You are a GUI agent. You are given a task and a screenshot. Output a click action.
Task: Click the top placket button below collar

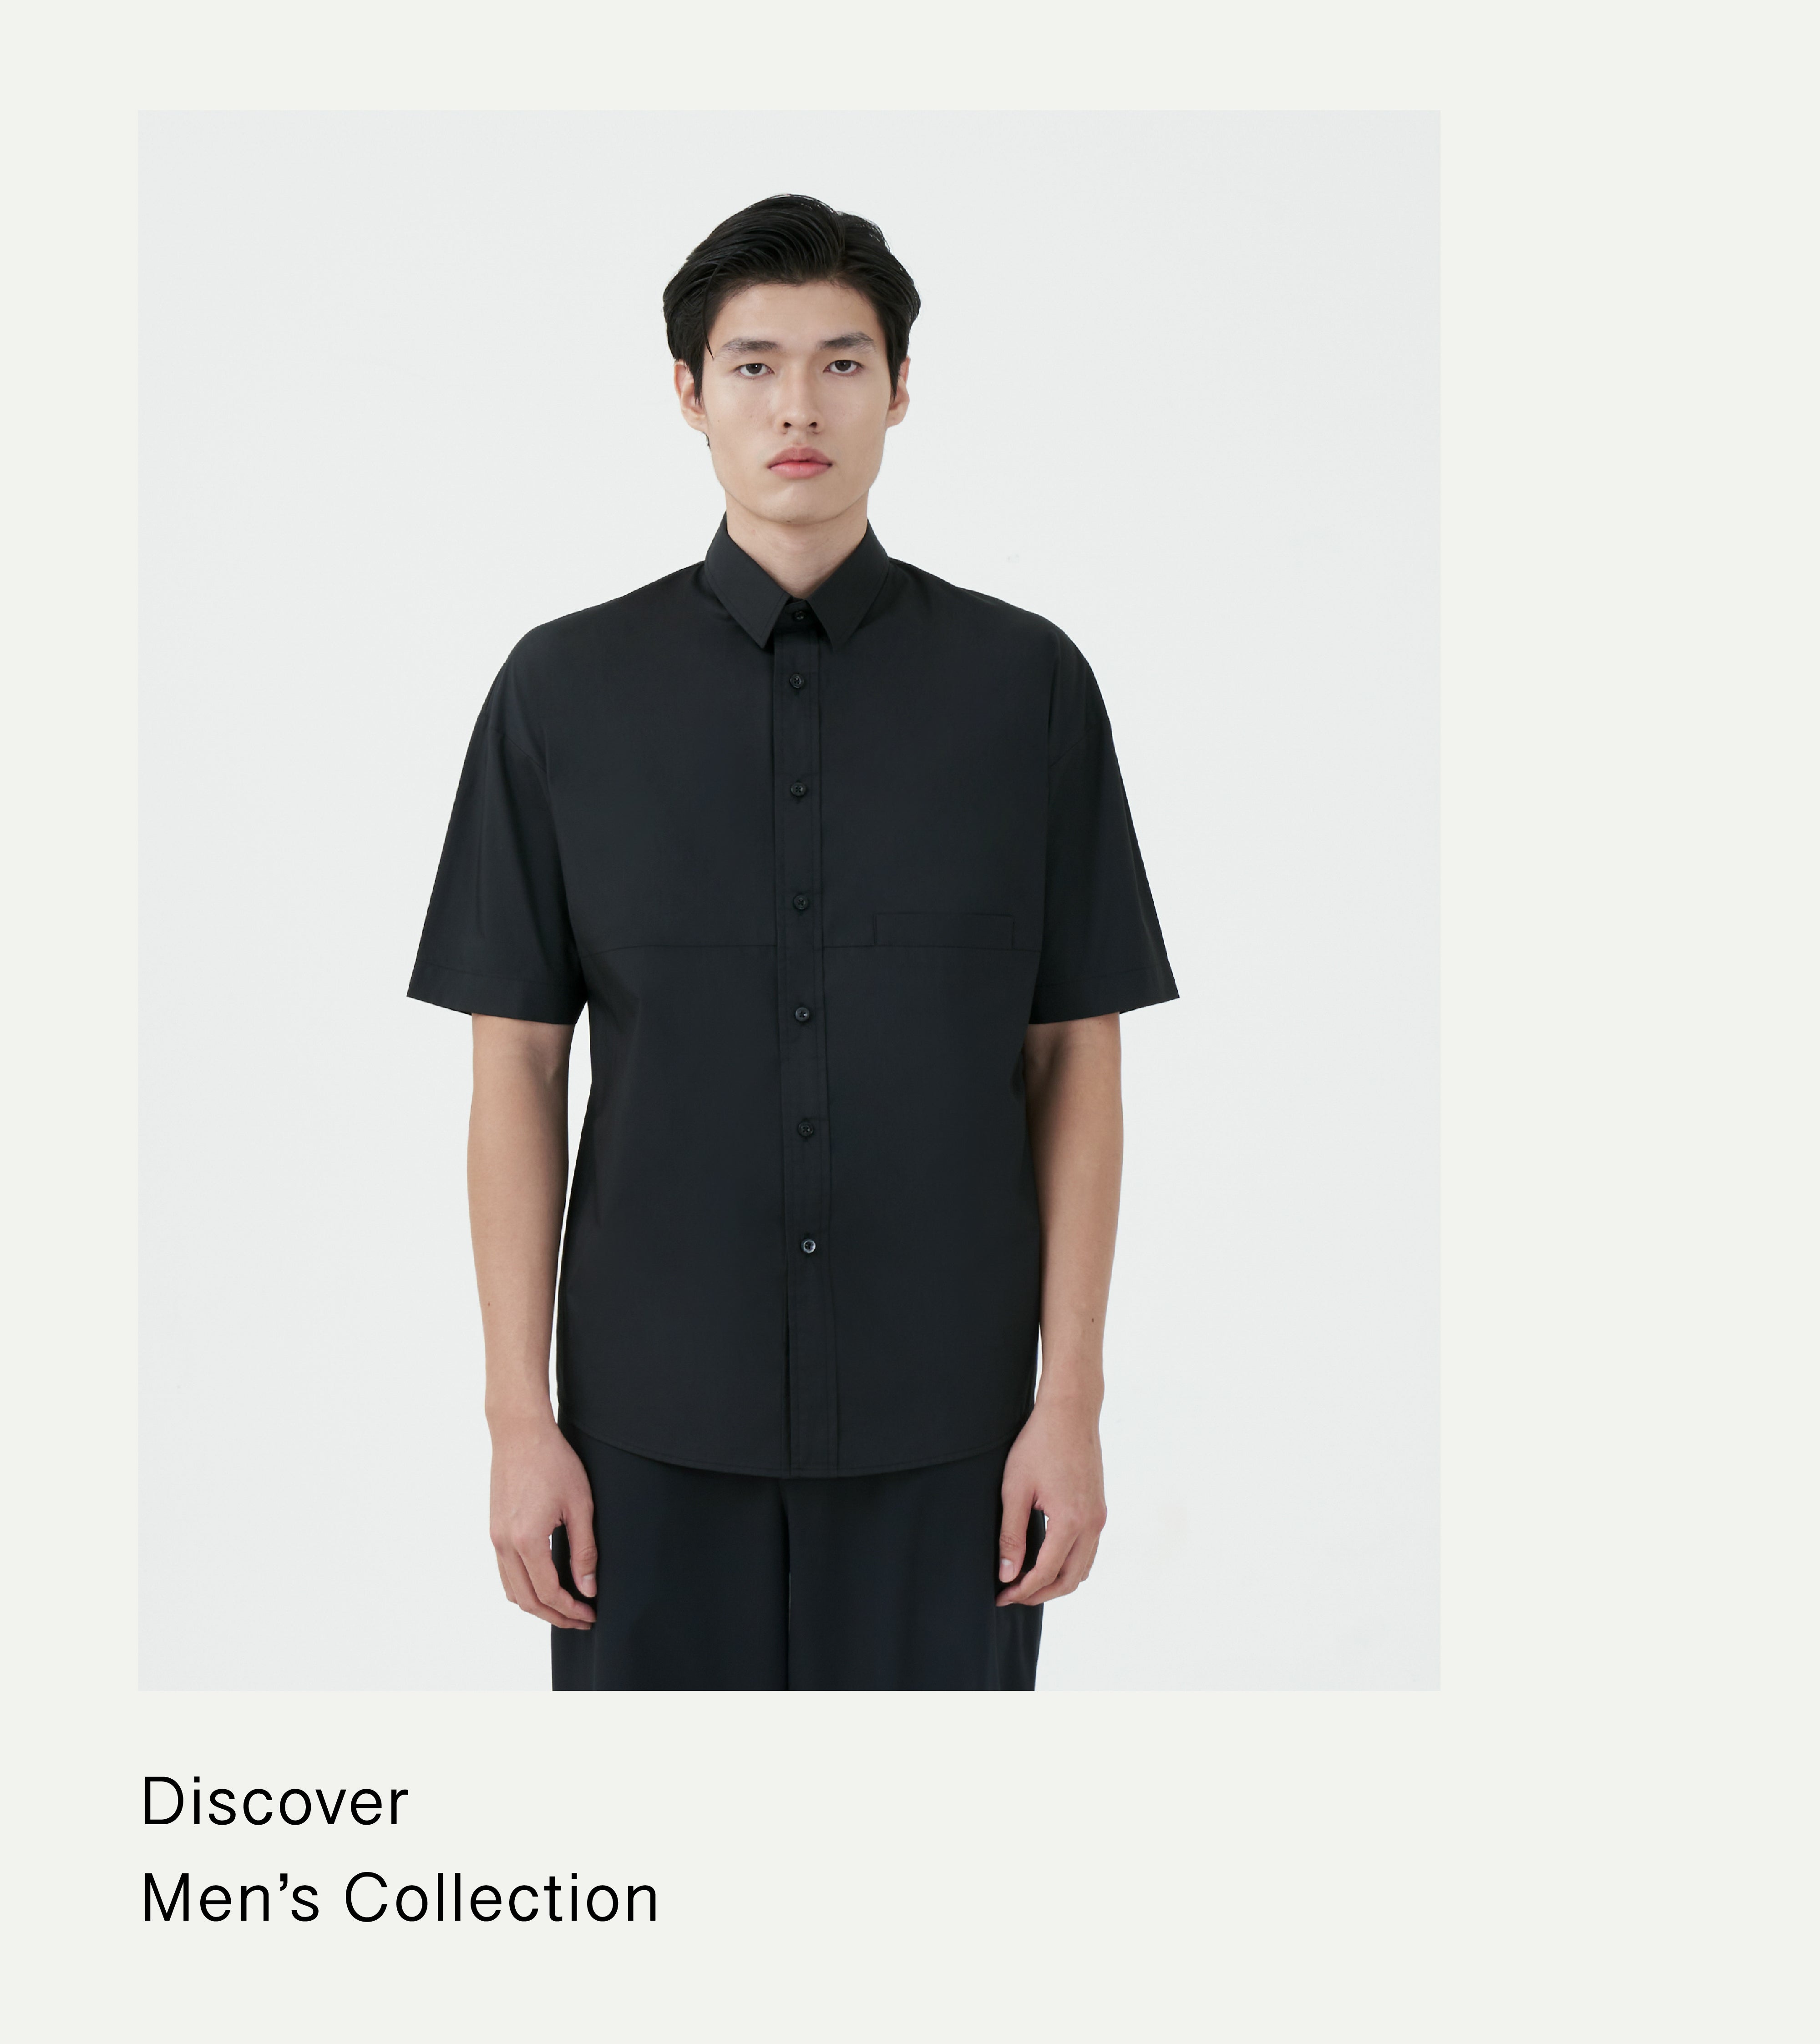(x=796, y=681)
